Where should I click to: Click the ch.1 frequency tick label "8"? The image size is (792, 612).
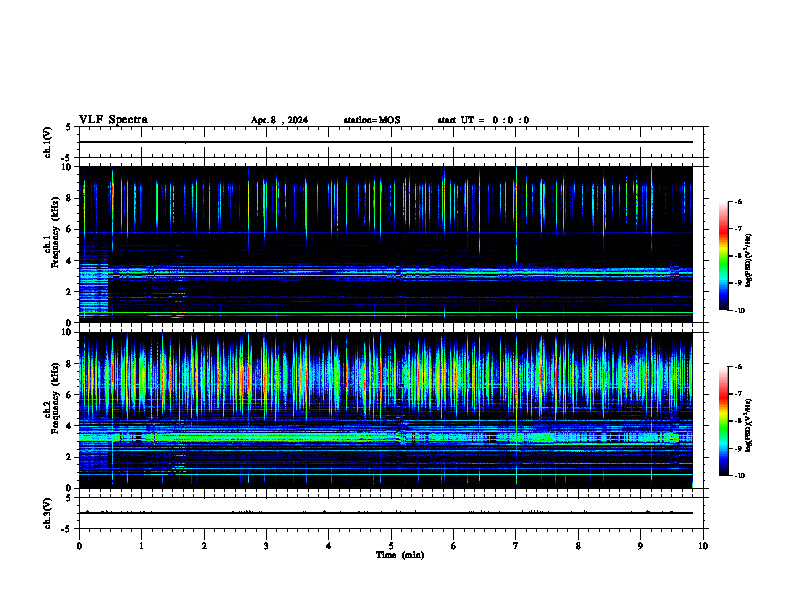click(69, 198)
